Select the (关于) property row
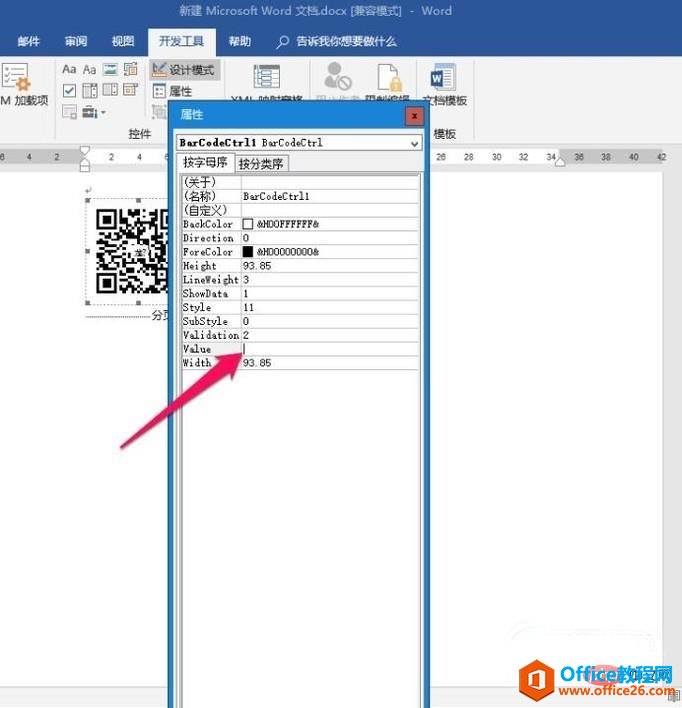This screenshot has height=708, width=682. tap(300, 182)
